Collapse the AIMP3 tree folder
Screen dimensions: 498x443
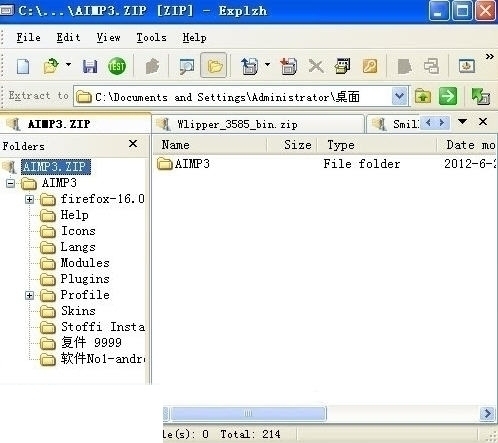click(x=11, y=183)
